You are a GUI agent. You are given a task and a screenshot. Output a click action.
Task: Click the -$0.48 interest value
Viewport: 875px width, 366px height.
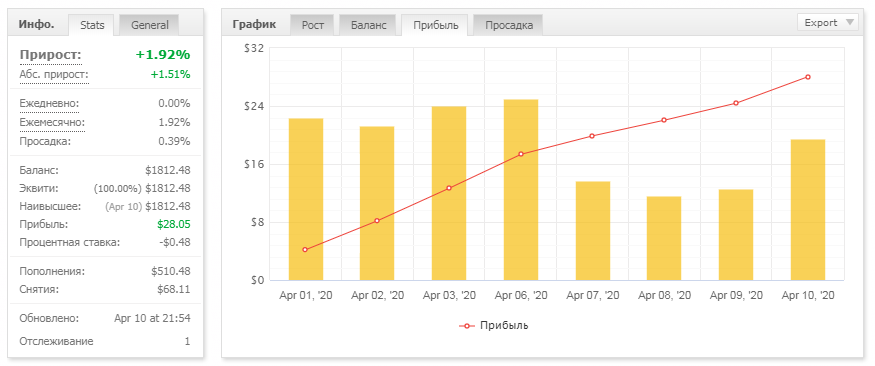click(174, 243)
